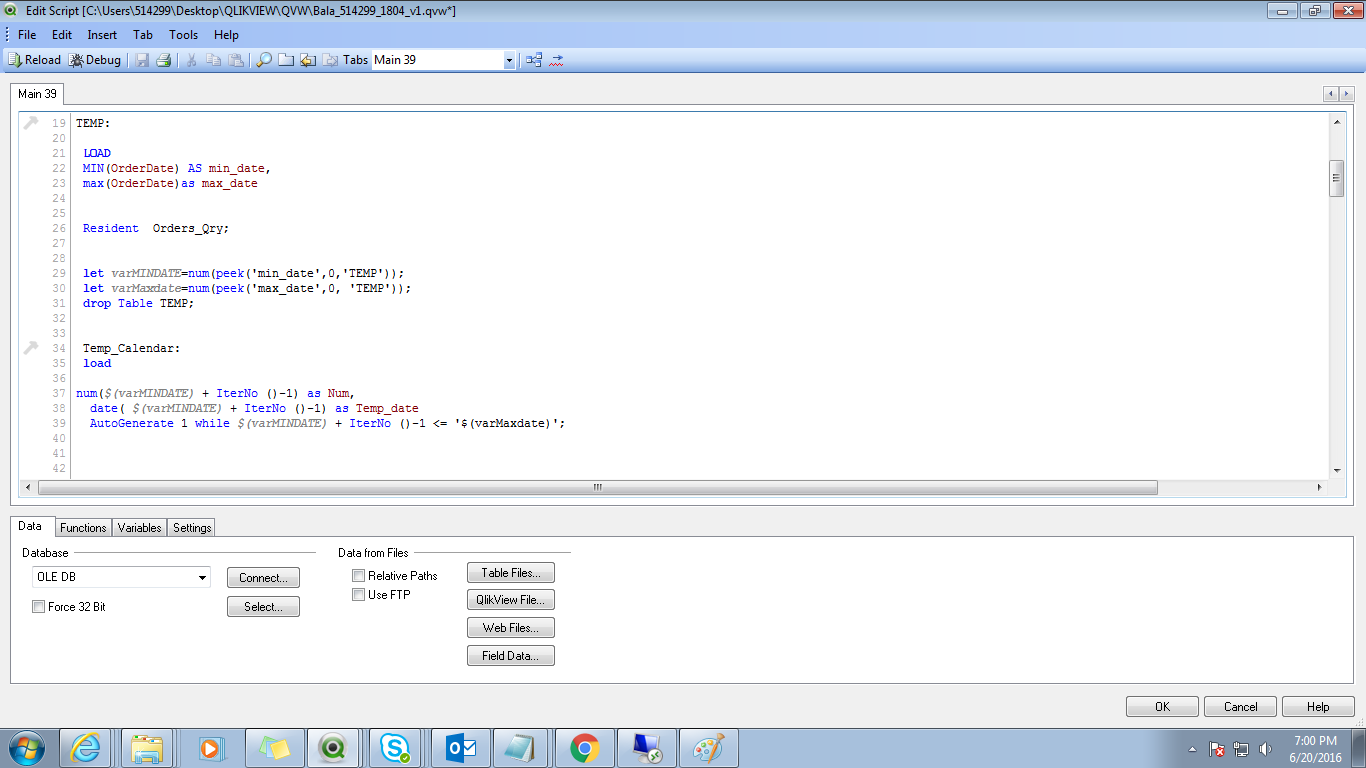This screenshot has height=768, width=1366.
Task: Print the script using printer icon
Action: coord(163,60)
